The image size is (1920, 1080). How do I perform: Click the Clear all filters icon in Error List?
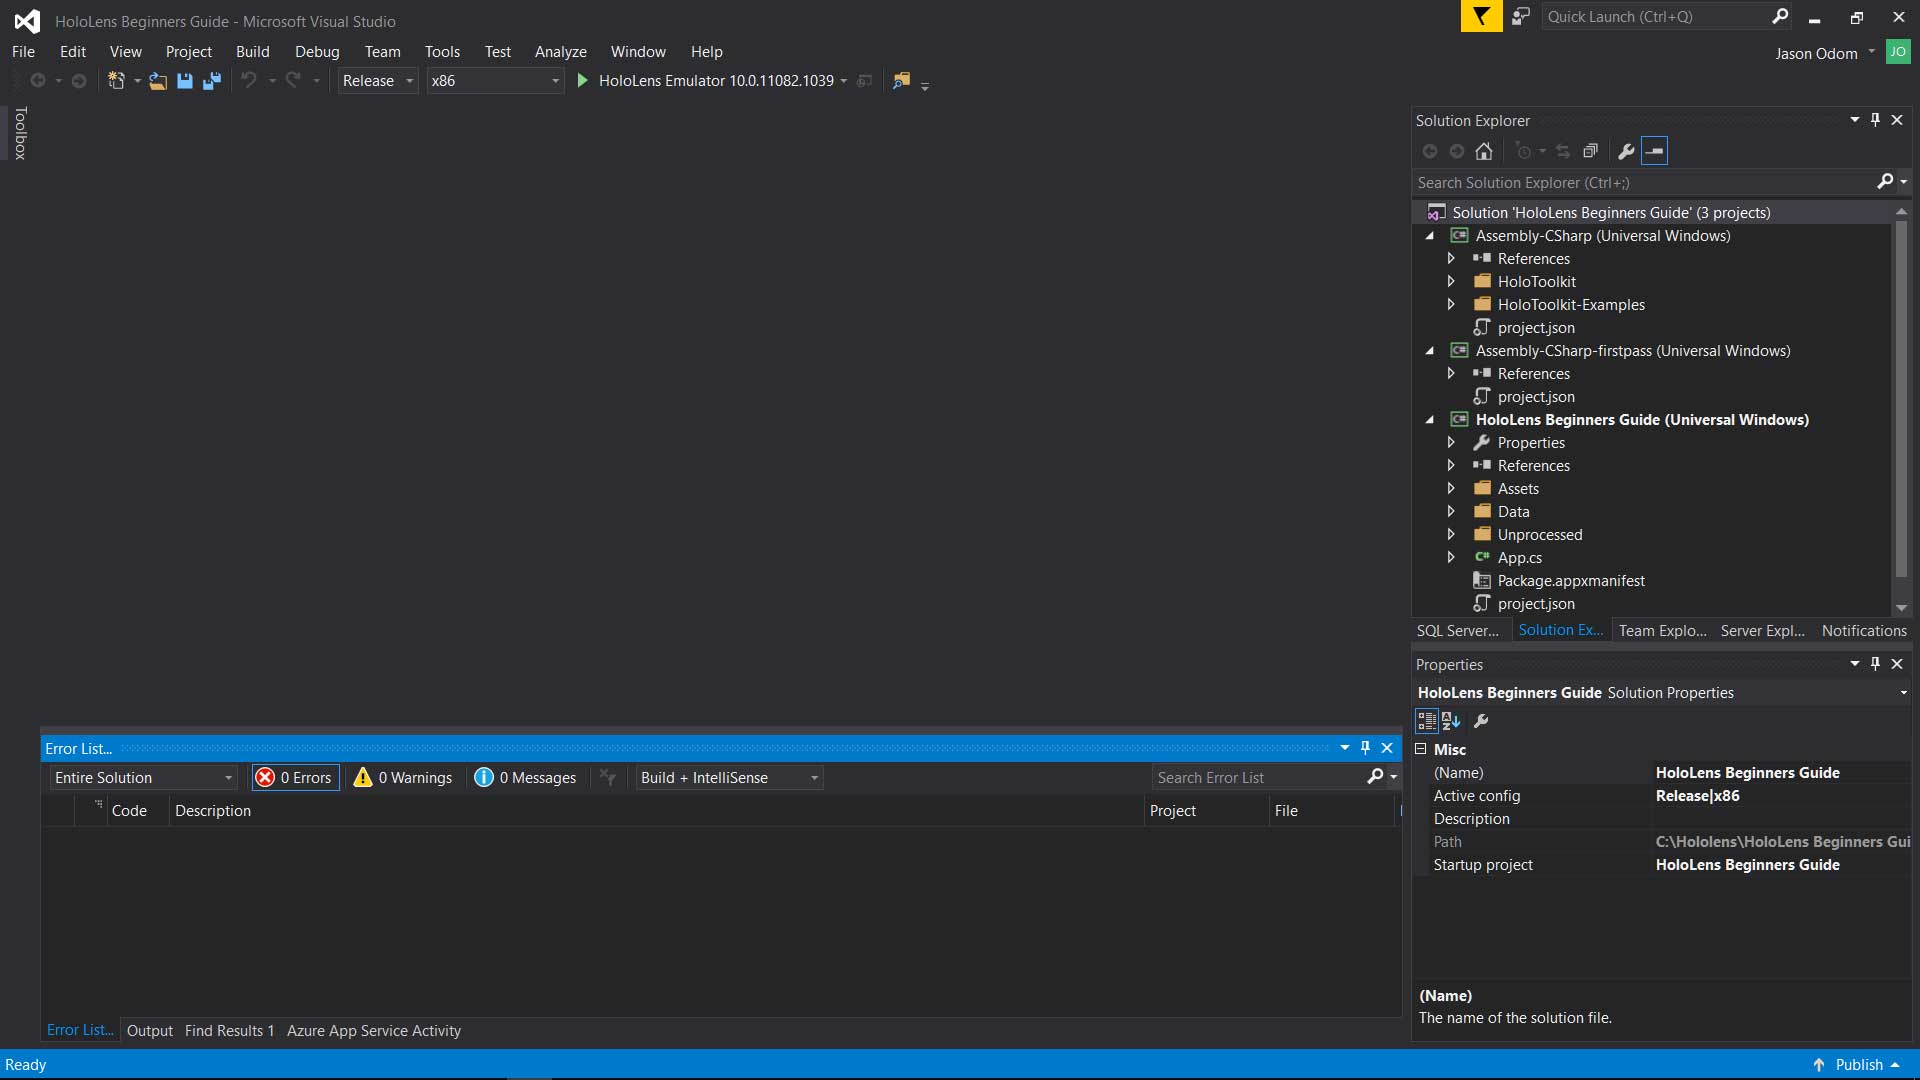pyautogui.click(x=607, y=777)
